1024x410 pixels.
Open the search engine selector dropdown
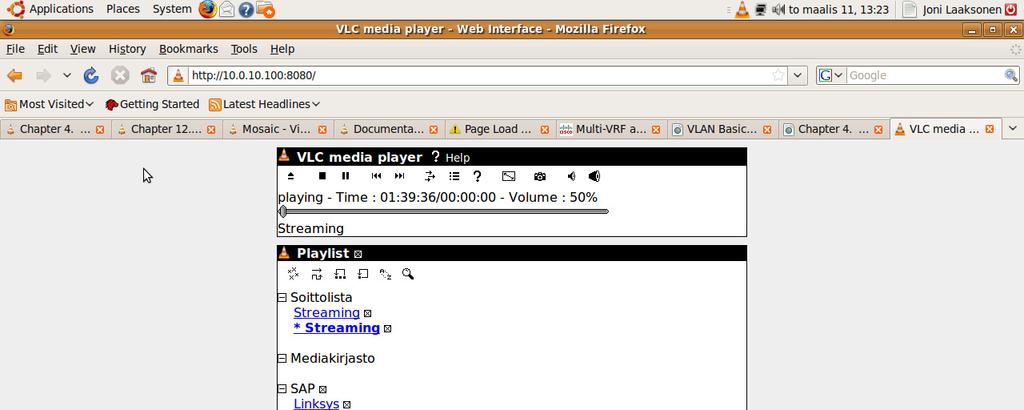click(832, 76)
